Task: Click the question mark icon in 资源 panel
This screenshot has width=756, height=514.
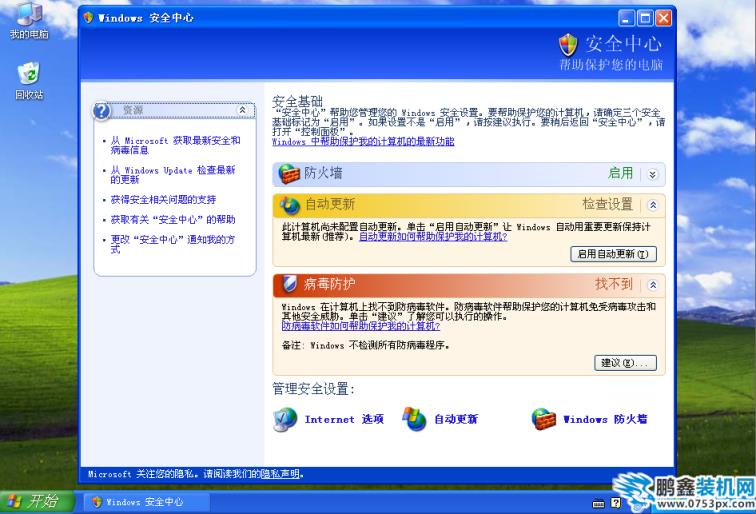Action: [x=102, y=111]
